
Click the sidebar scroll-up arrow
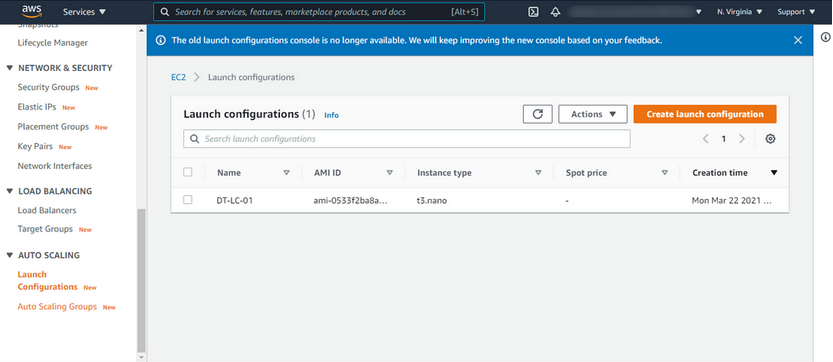pos(141,30)
